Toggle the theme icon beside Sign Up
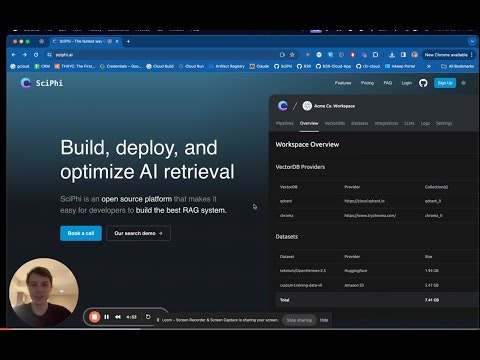 click(x=463, y=83)
